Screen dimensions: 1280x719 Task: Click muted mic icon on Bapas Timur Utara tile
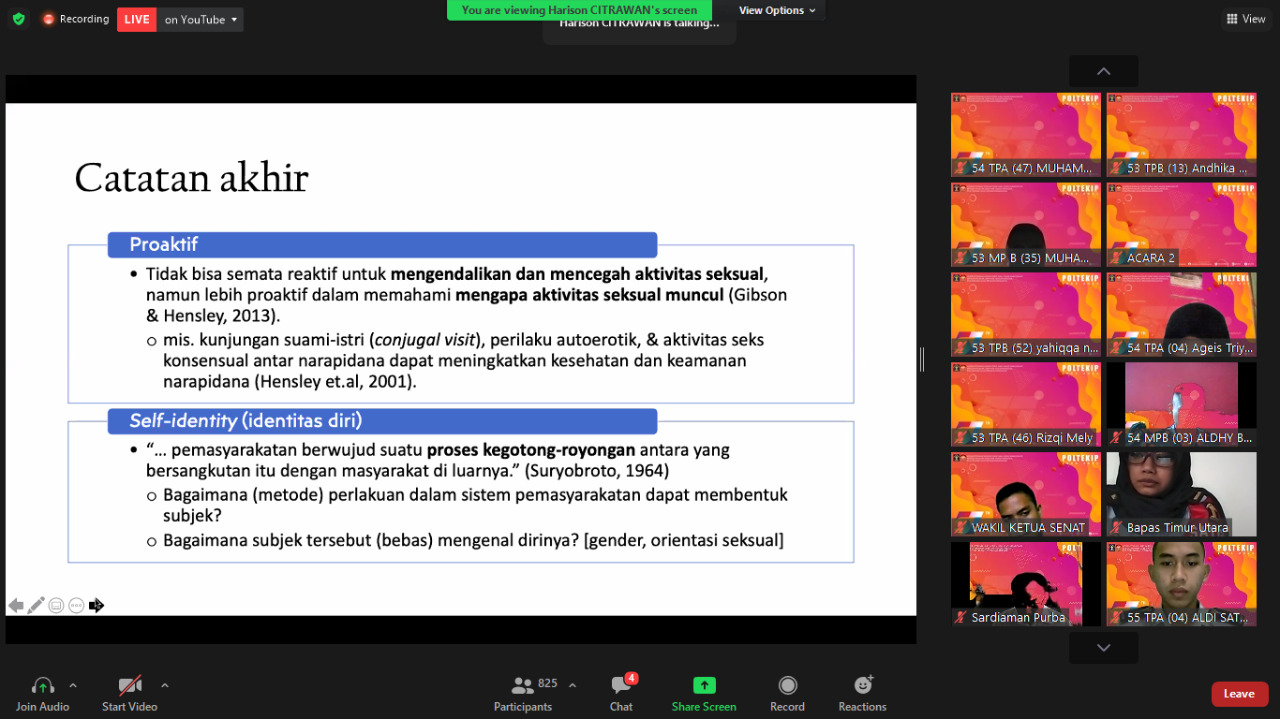[x=1117, y=527]
